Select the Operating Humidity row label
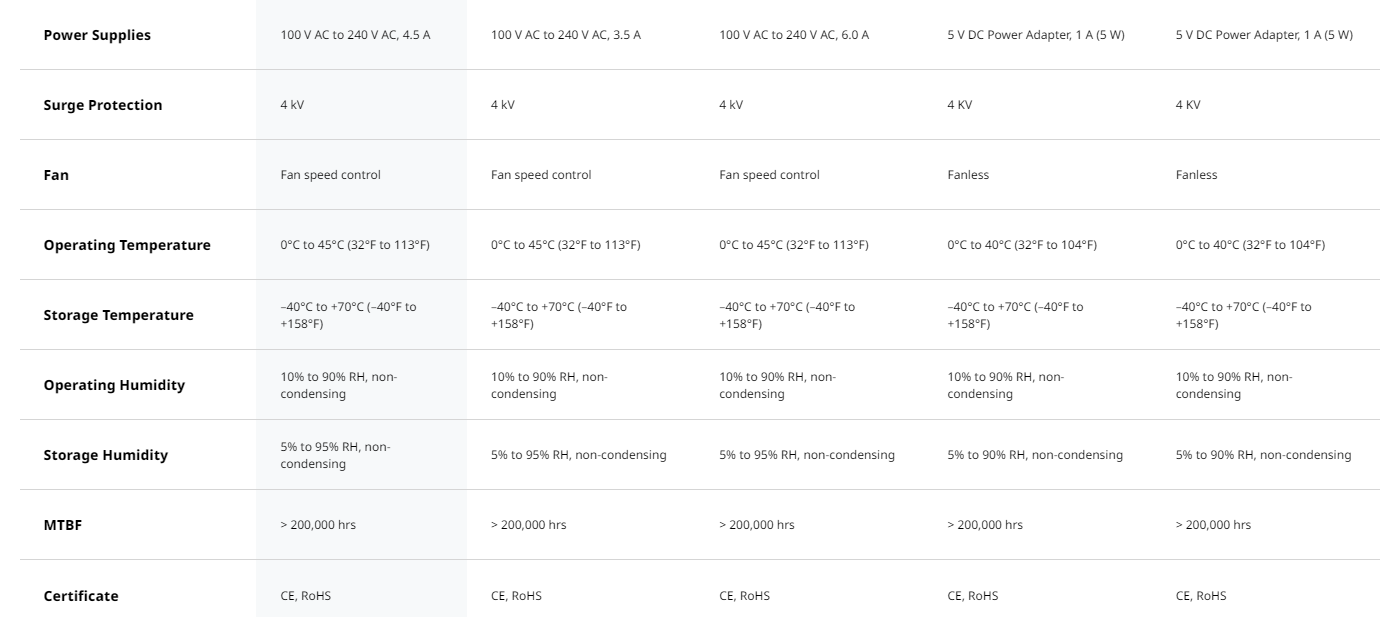The image size is (1400, 617). coord(114,385)
